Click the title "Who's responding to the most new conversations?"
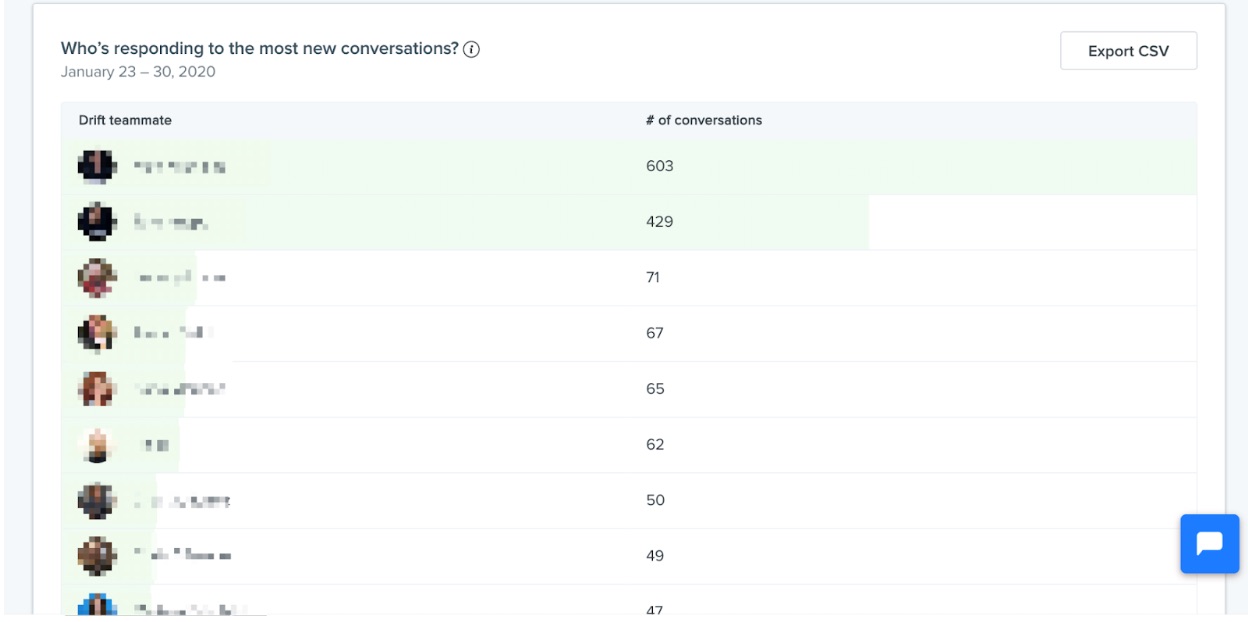The width and height of the screenshot is (1248, 622). (x=260, y=48)
